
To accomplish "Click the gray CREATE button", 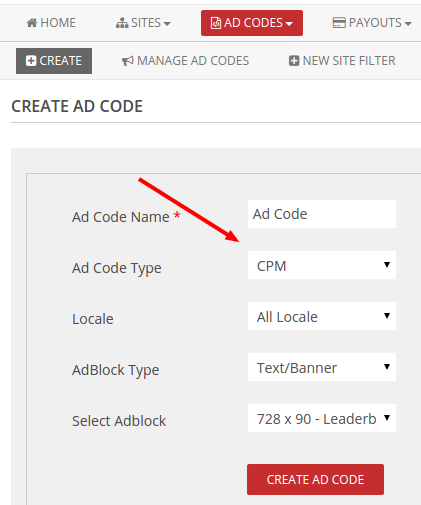I will (54, 61).
